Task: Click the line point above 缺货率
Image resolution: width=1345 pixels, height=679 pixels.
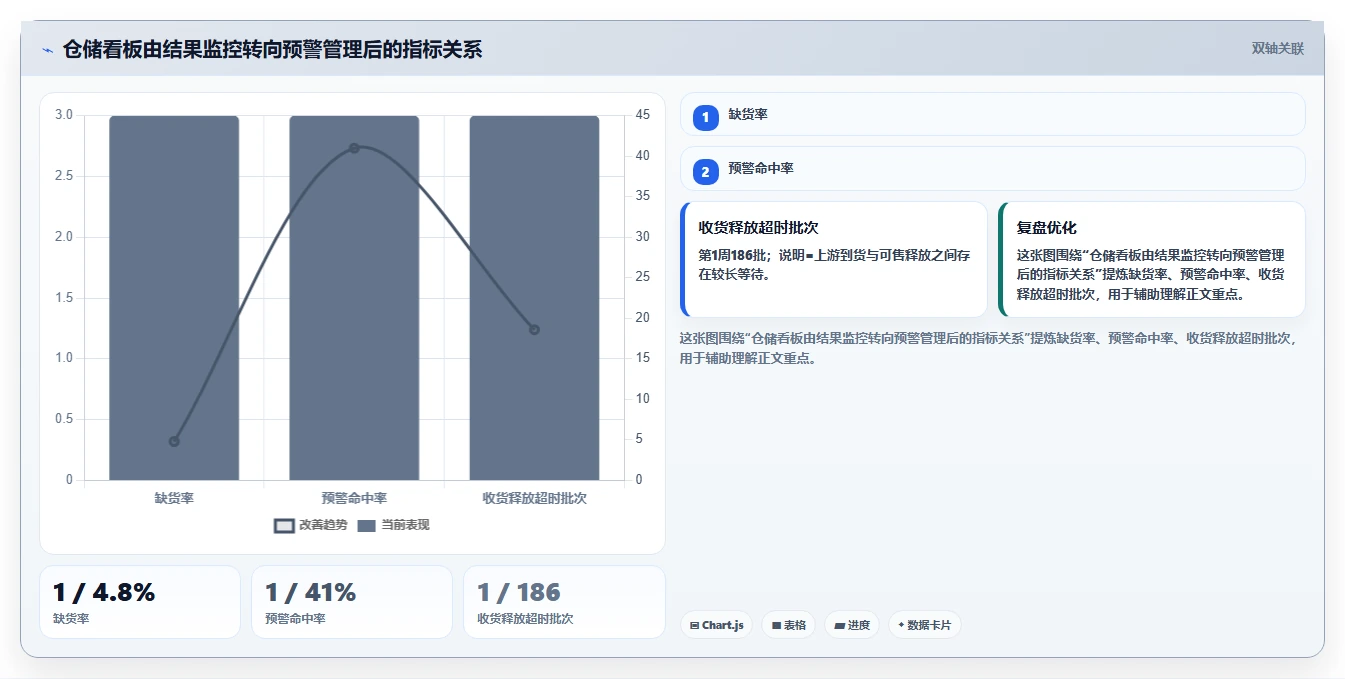Action: (x=174, y=441)
